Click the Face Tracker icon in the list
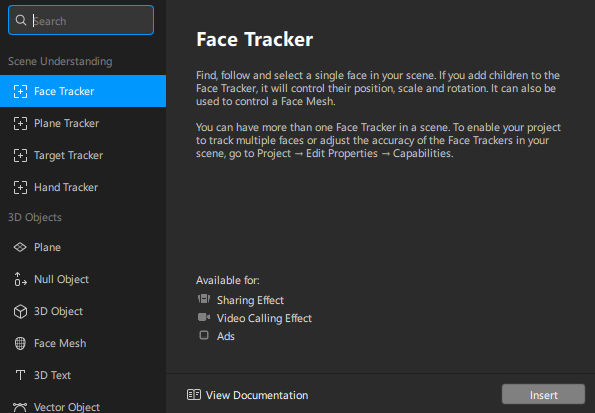The image size is (595, 413). [20, 91]
